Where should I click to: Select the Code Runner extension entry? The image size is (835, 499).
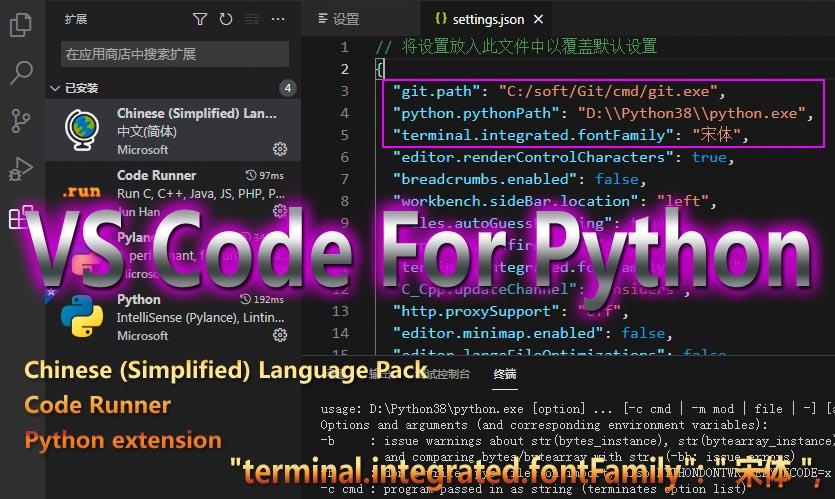pos(173,192)
